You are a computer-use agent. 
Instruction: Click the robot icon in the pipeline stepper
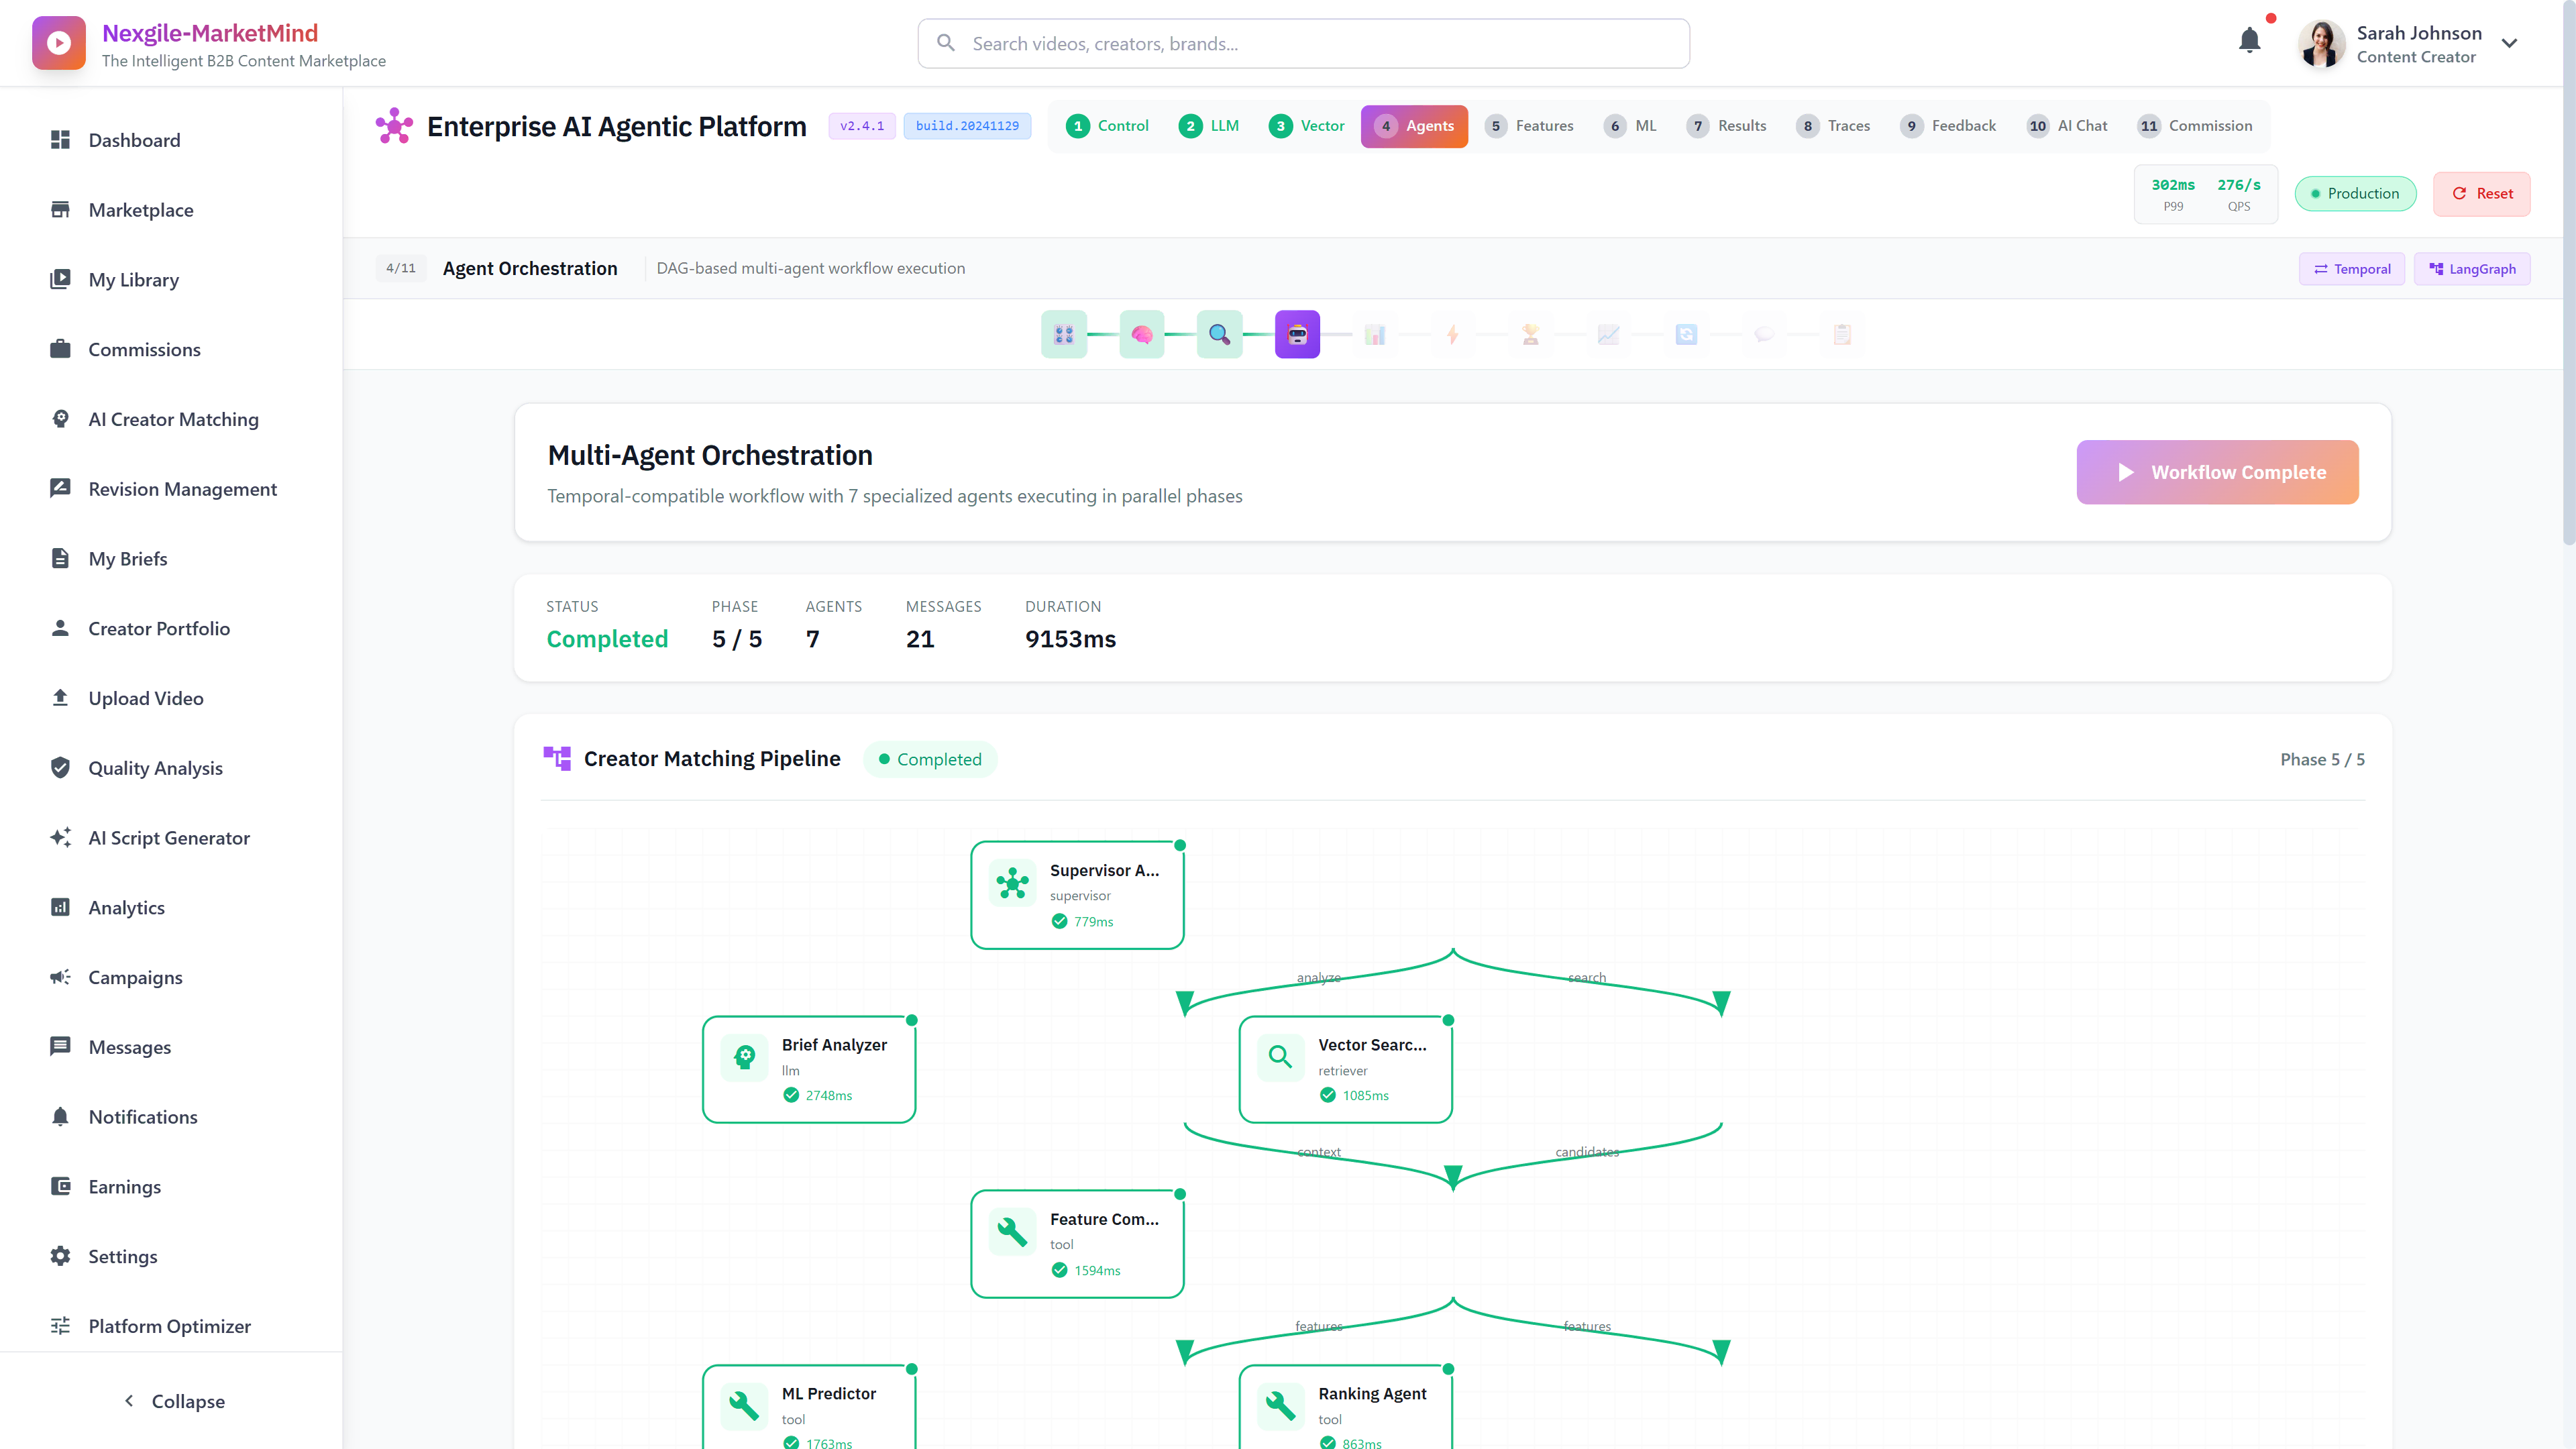click(1297, 333)
